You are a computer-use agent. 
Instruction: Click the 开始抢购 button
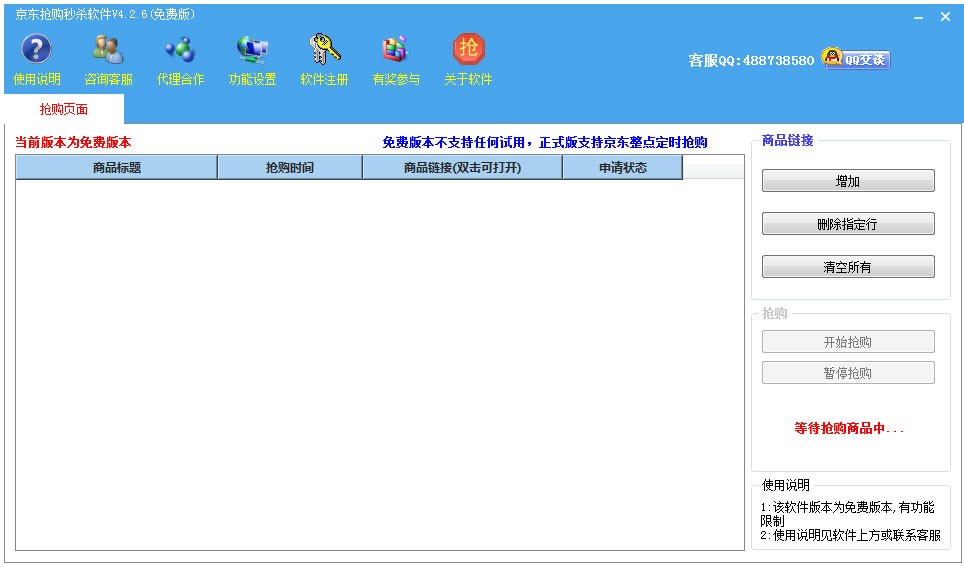point(847,342)
